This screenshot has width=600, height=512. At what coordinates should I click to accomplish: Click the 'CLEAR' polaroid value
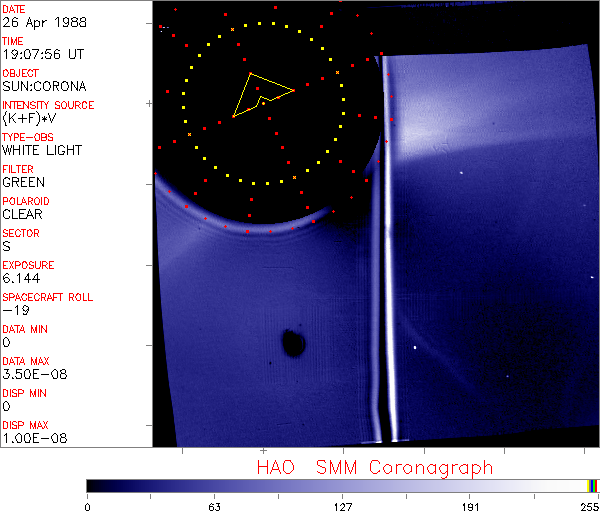click(x=22, y=214)
